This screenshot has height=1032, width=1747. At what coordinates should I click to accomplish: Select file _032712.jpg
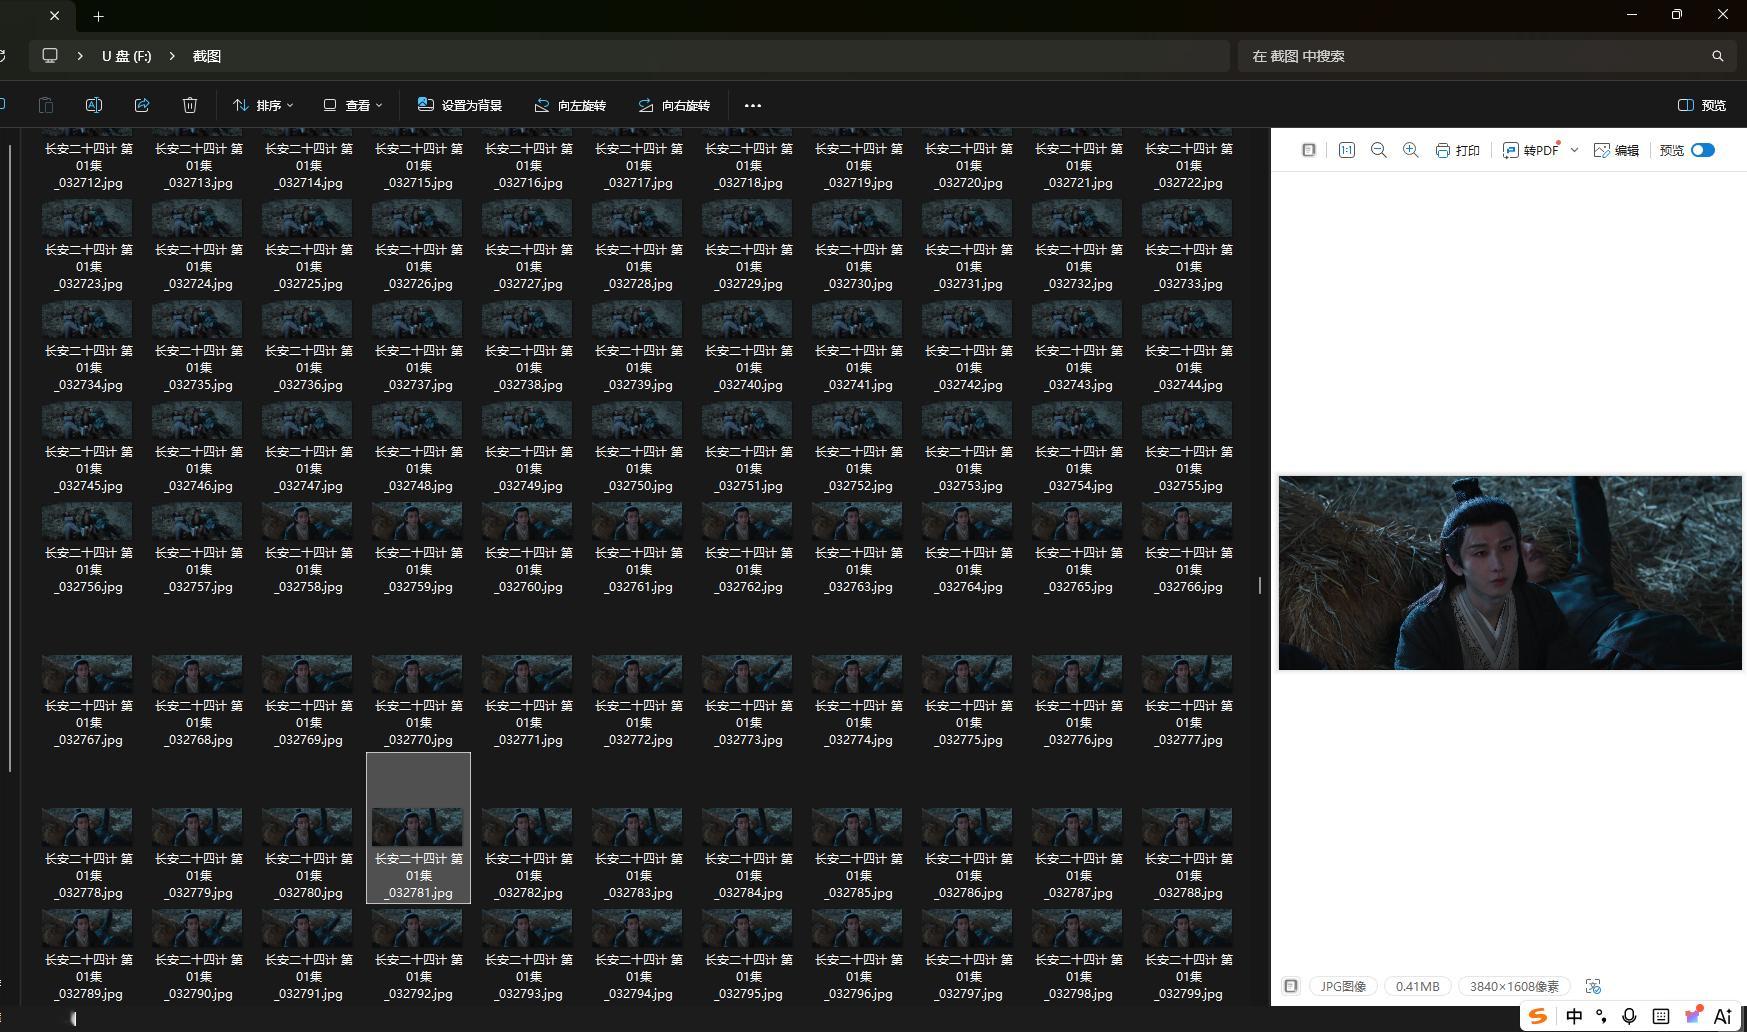tap(88, 160)
